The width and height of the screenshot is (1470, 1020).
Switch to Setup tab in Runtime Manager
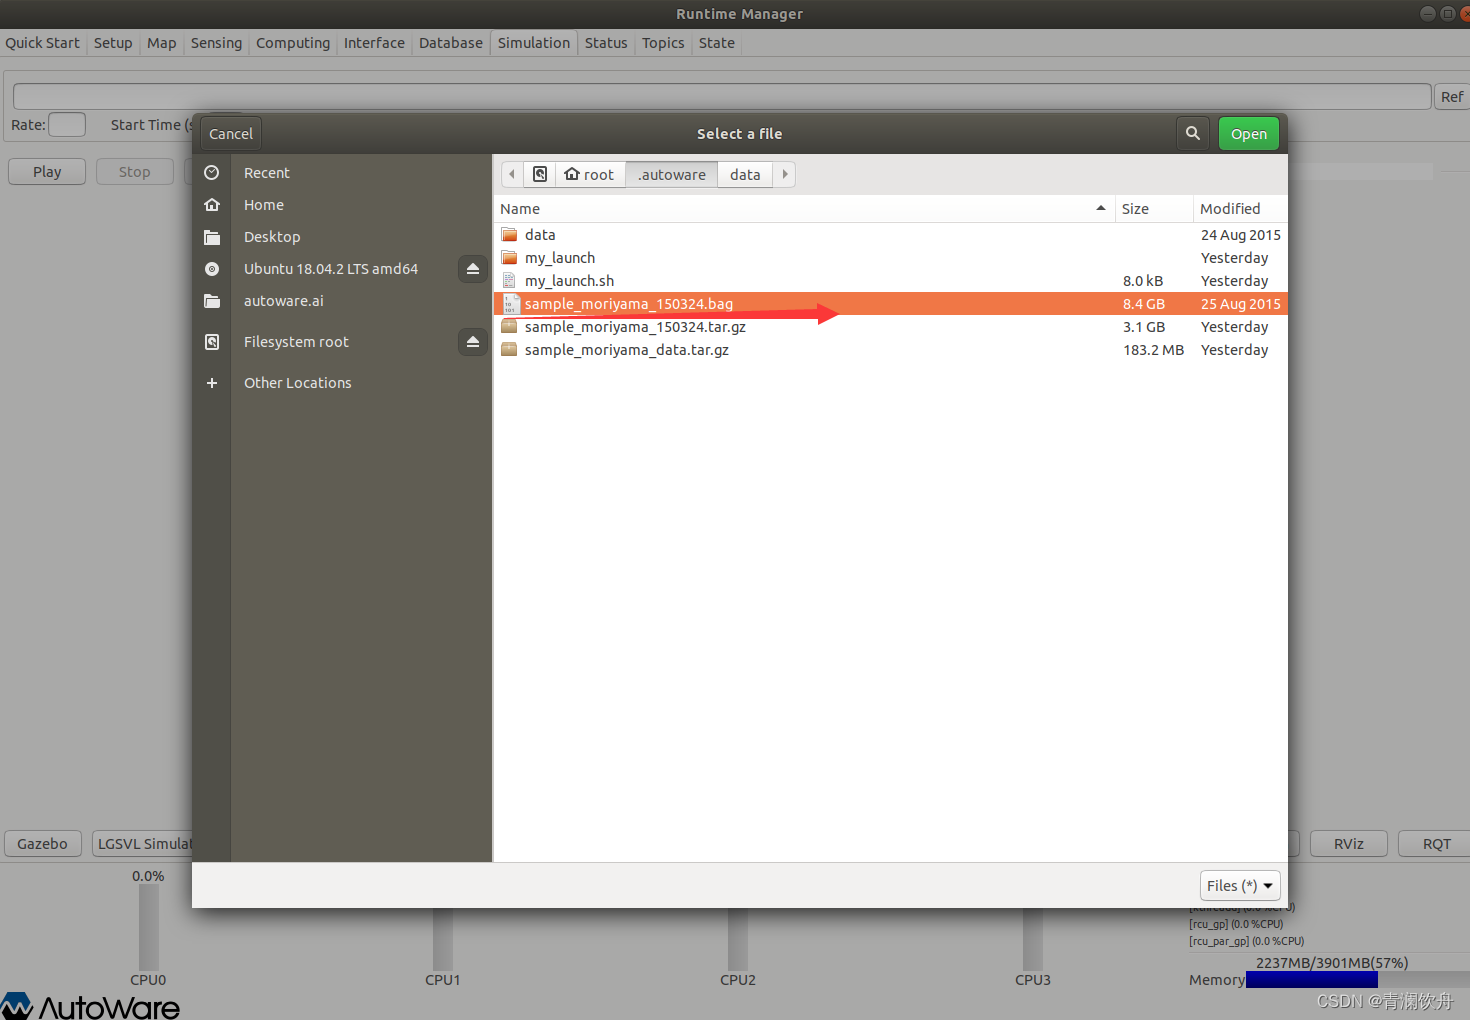(113, 43)
